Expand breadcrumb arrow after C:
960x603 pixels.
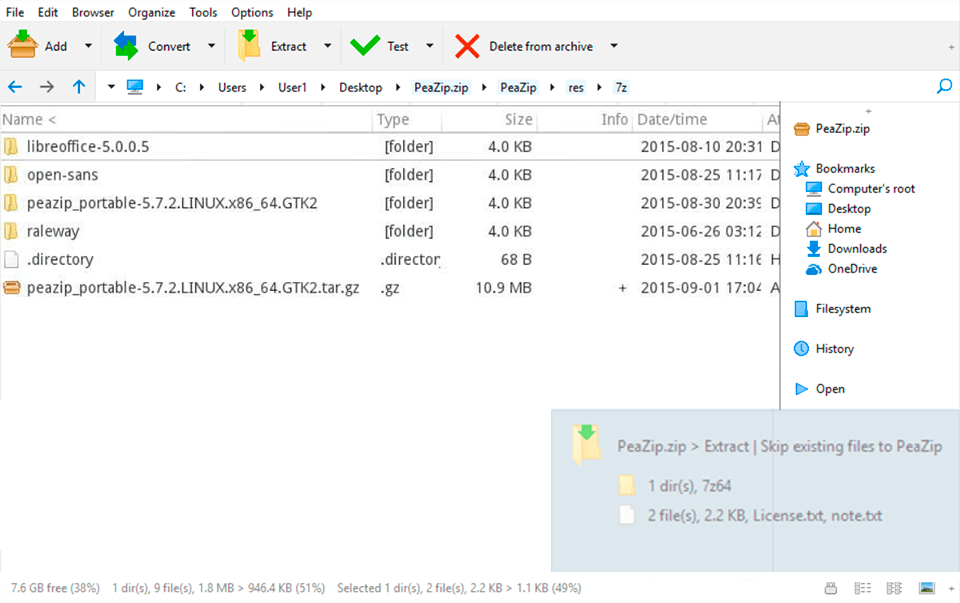coord(201,88)
